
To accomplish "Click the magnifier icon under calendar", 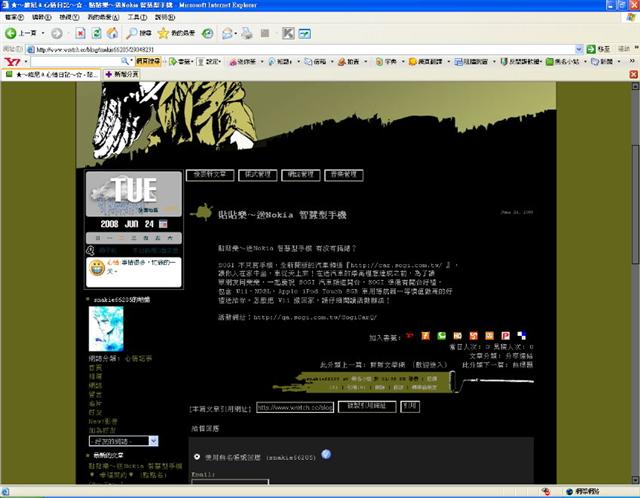I will point(90,250).
